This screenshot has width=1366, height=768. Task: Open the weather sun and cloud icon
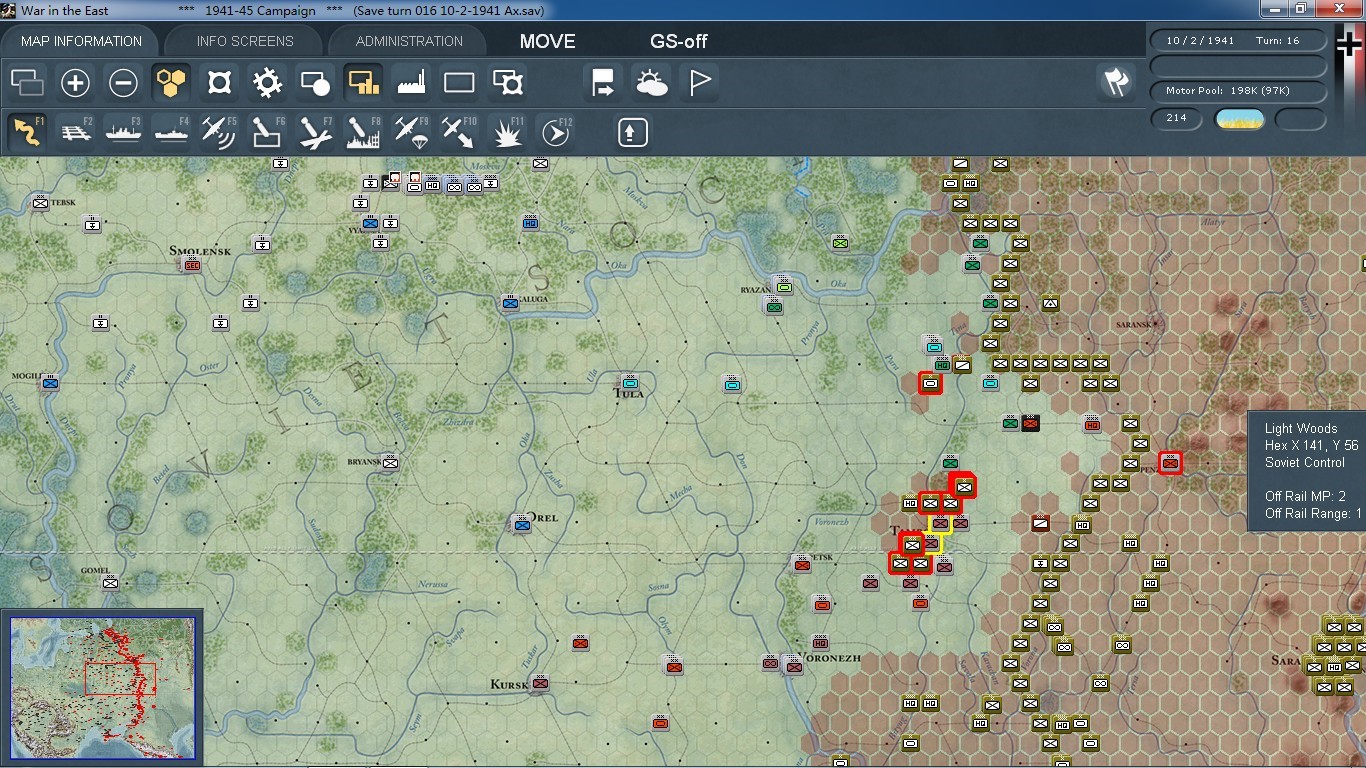[x=651, y=83]
